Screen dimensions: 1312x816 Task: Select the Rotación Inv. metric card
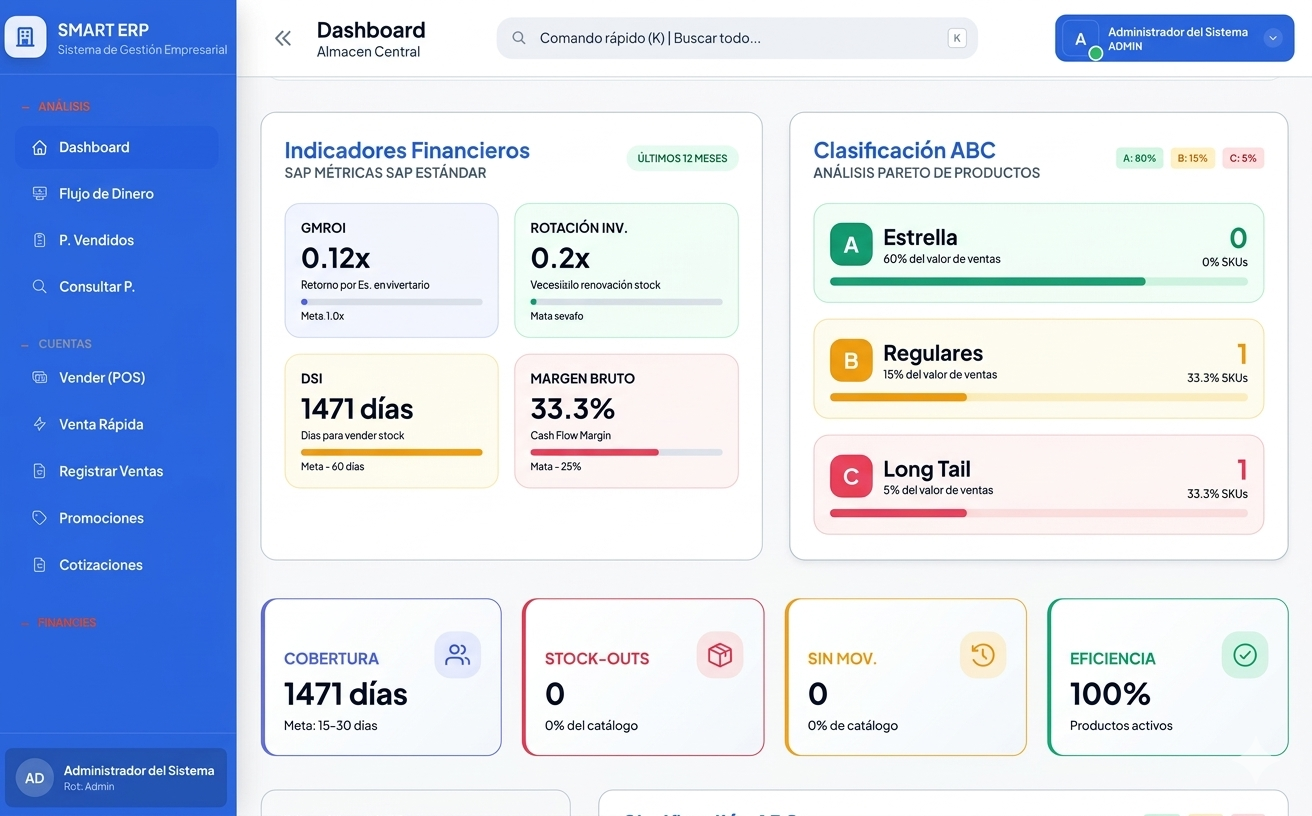click(x=626, y=270)
